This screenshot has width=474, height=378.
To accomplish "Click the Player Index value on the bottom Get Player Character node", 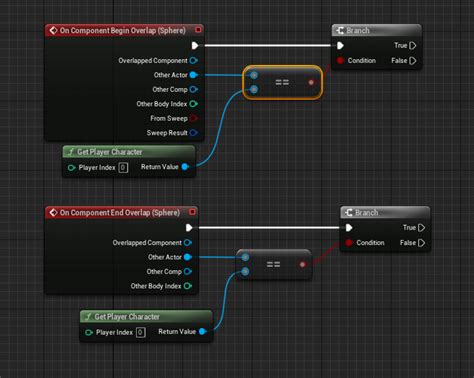I will tap(141, 332).
